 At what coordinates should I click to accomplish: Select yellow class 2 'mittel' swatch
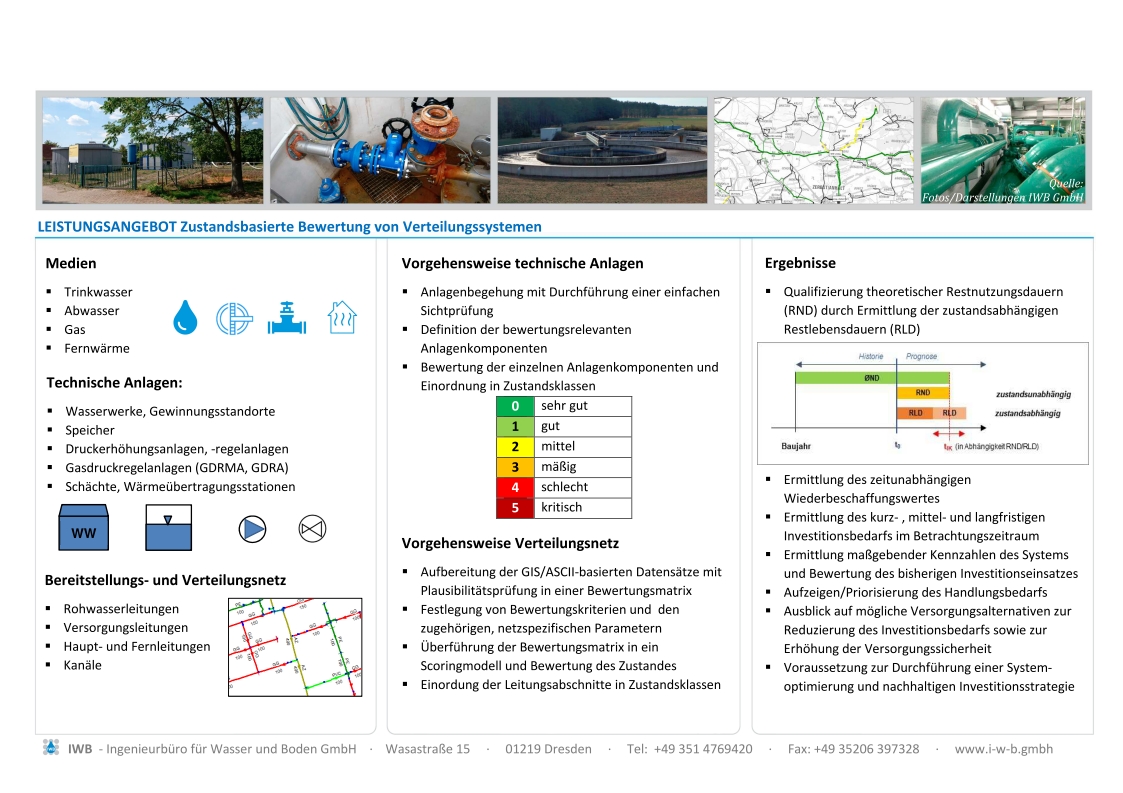tap(515, 447)
